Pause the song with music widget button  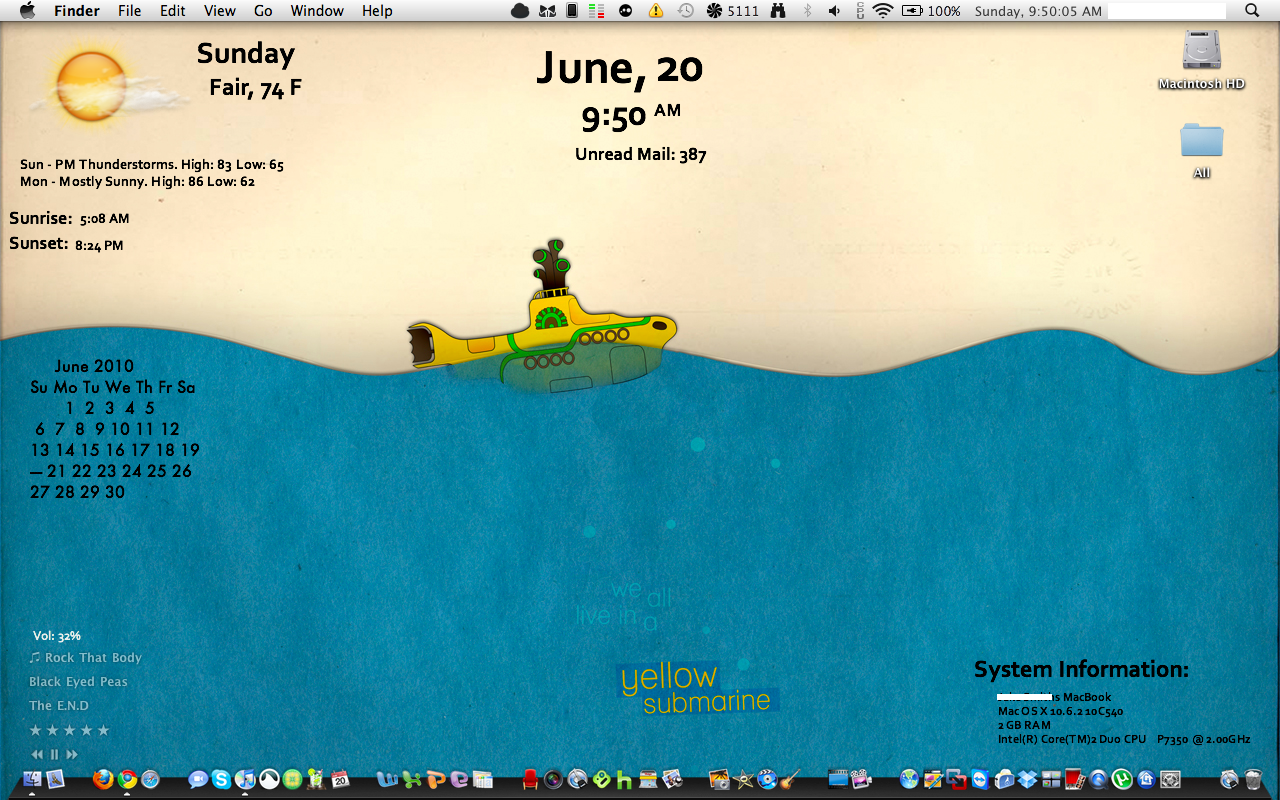coord(55,755)
